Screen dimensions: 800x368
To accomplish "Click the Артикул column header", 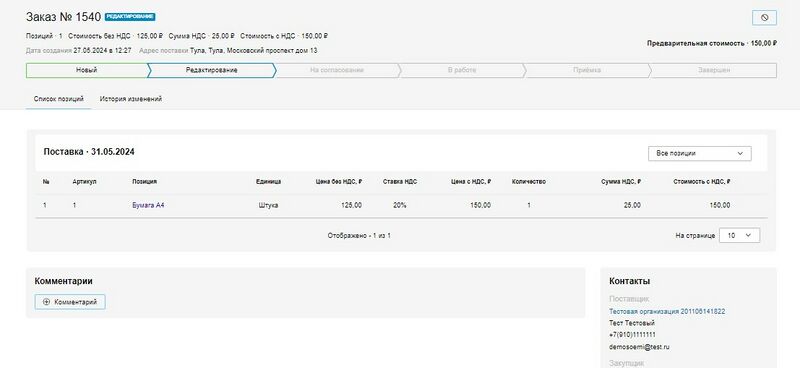I will click(x=84, y=182).
